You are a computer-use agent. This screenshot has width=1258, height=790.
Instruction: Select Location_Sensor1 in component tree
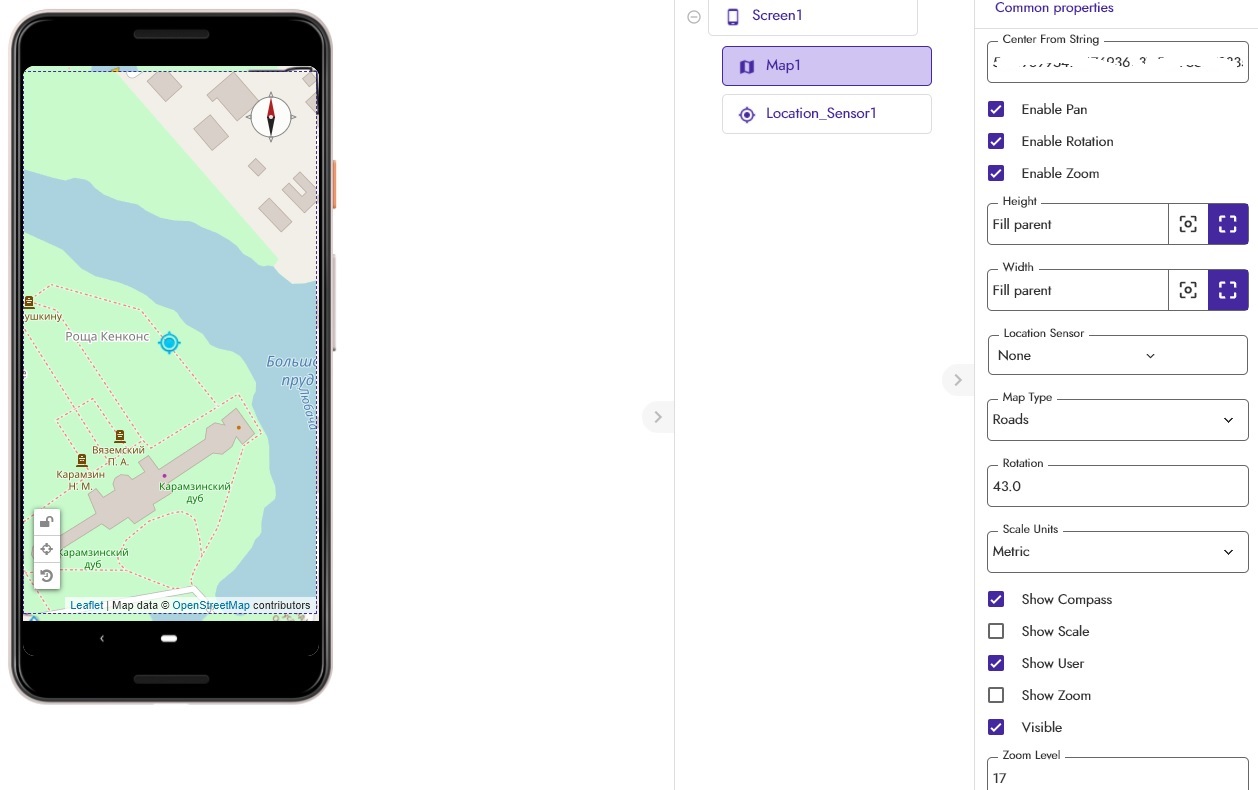[826, 114]
